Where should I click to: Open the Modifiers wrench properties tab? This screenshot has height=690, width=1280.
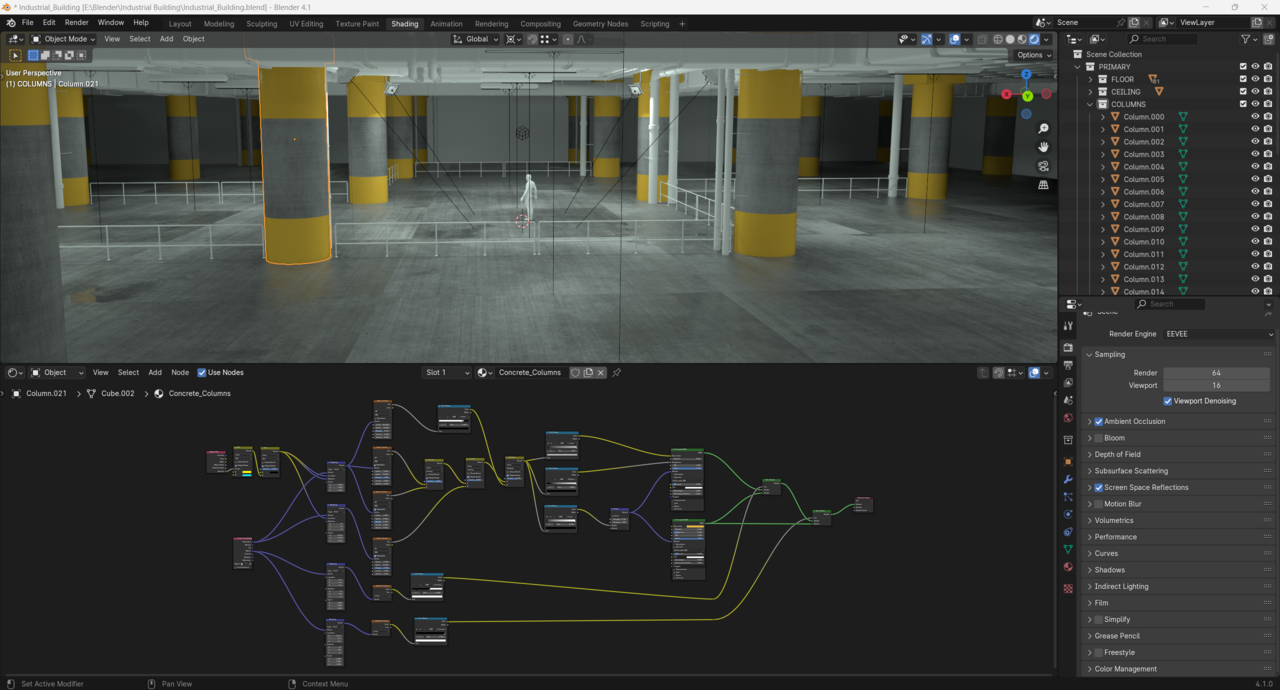(1068, 480)
